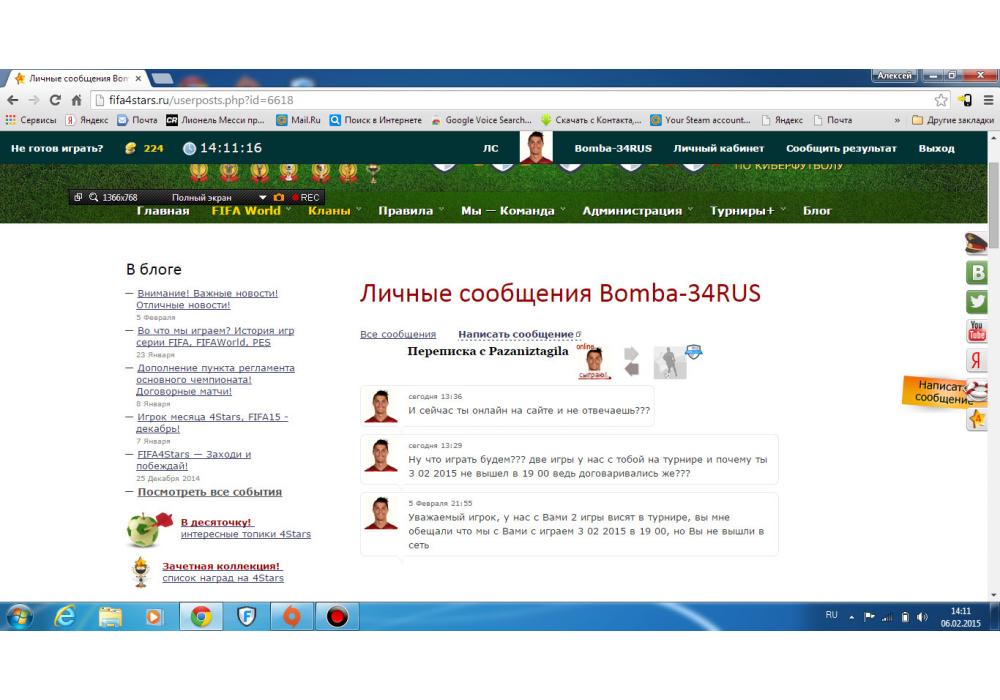Open the Главная menu item
The width and height of the screenshot is (1000, 700).
click(163, 211)
